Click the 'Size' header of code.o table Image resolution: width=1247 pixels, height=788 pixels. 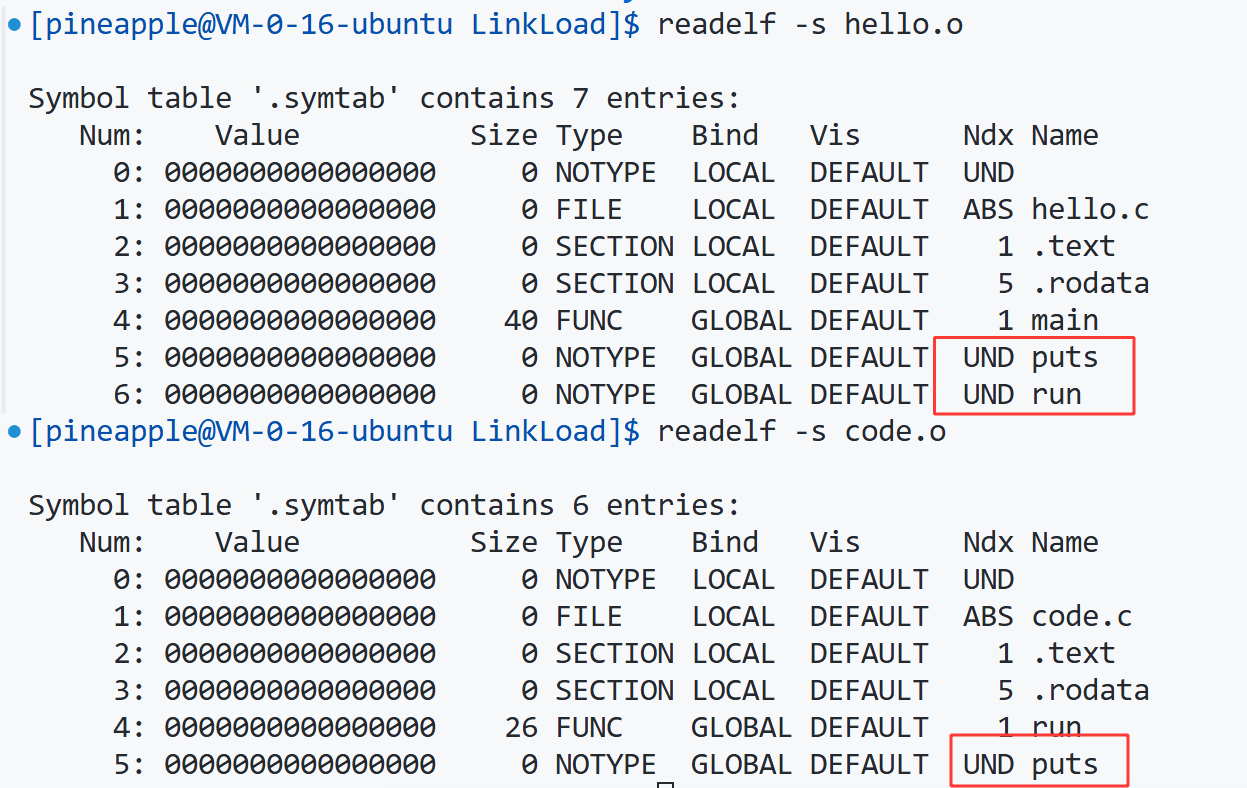coord(504,543)
